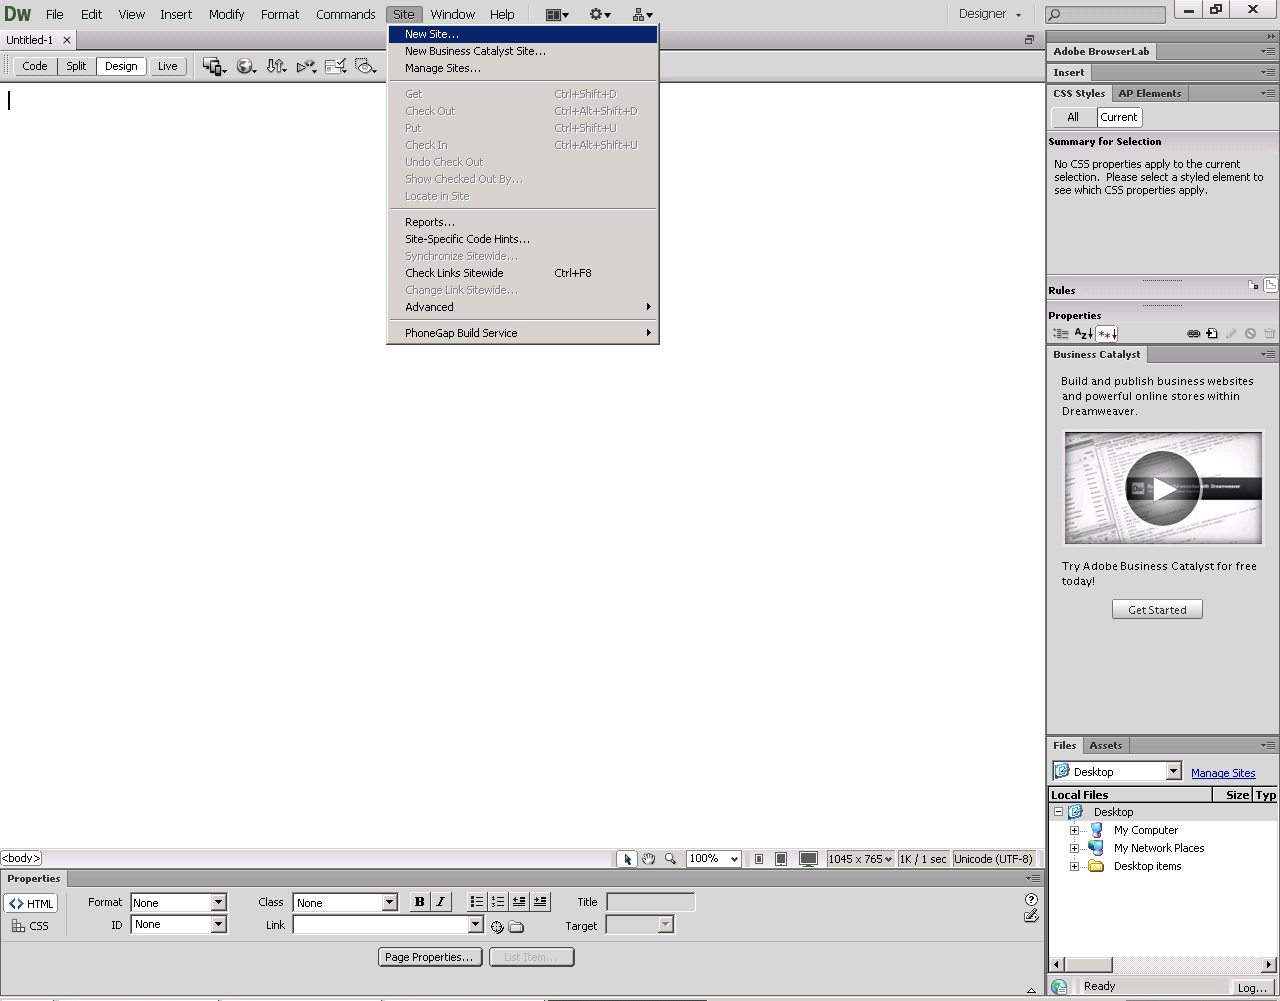Toggle Live view
Image resolution: width=1280 pixels, height=1001 pixels.
[167, 66]
